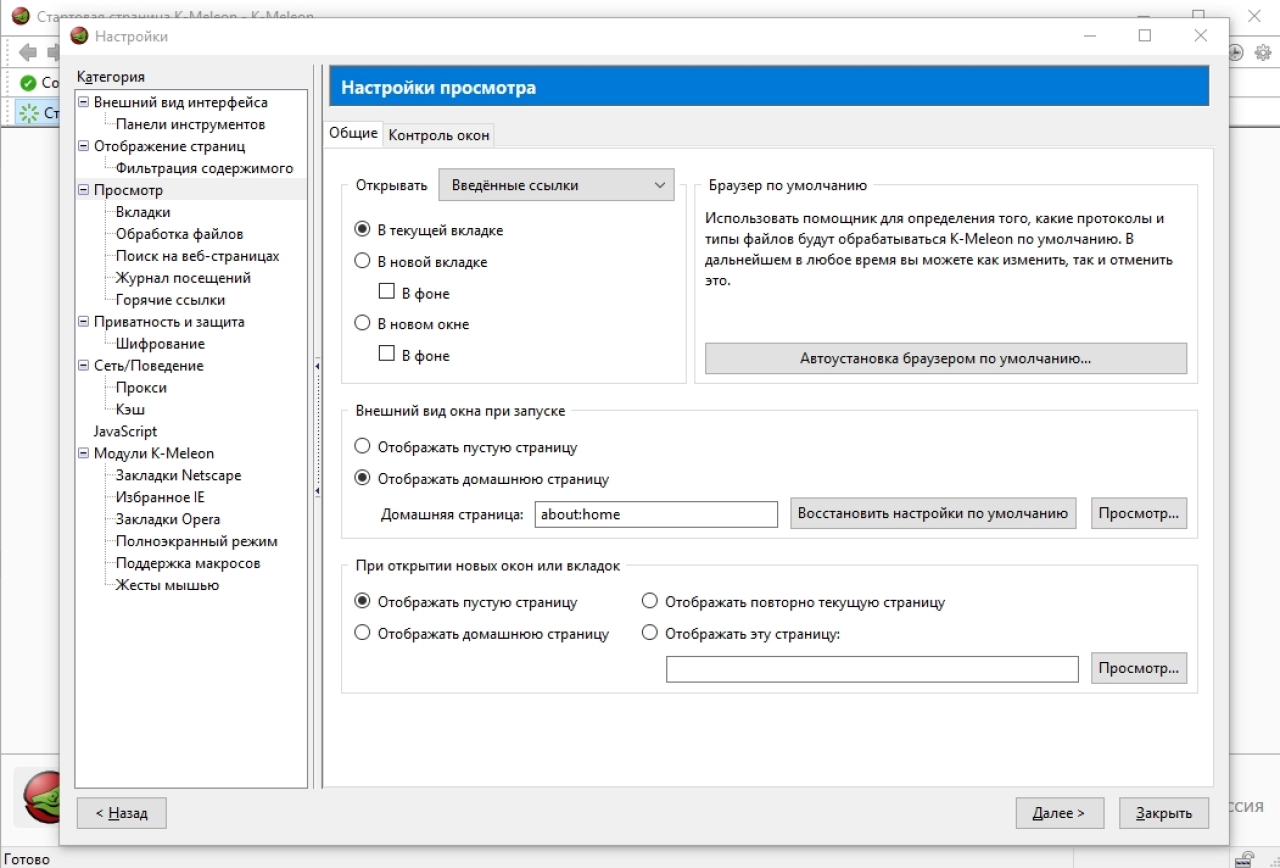Click the Домашняя страница input field

(656, 514)
